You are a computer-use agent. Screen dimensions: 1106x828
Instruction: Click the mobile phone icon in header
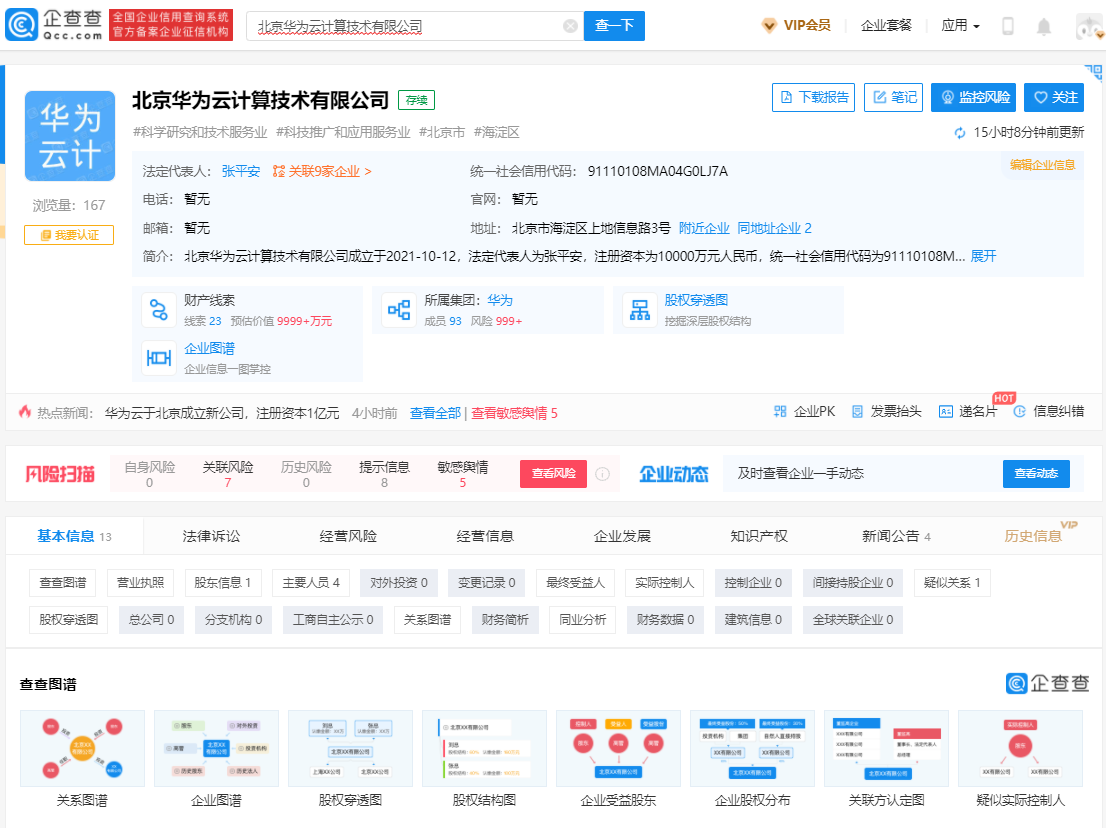tap(1008, 26)
